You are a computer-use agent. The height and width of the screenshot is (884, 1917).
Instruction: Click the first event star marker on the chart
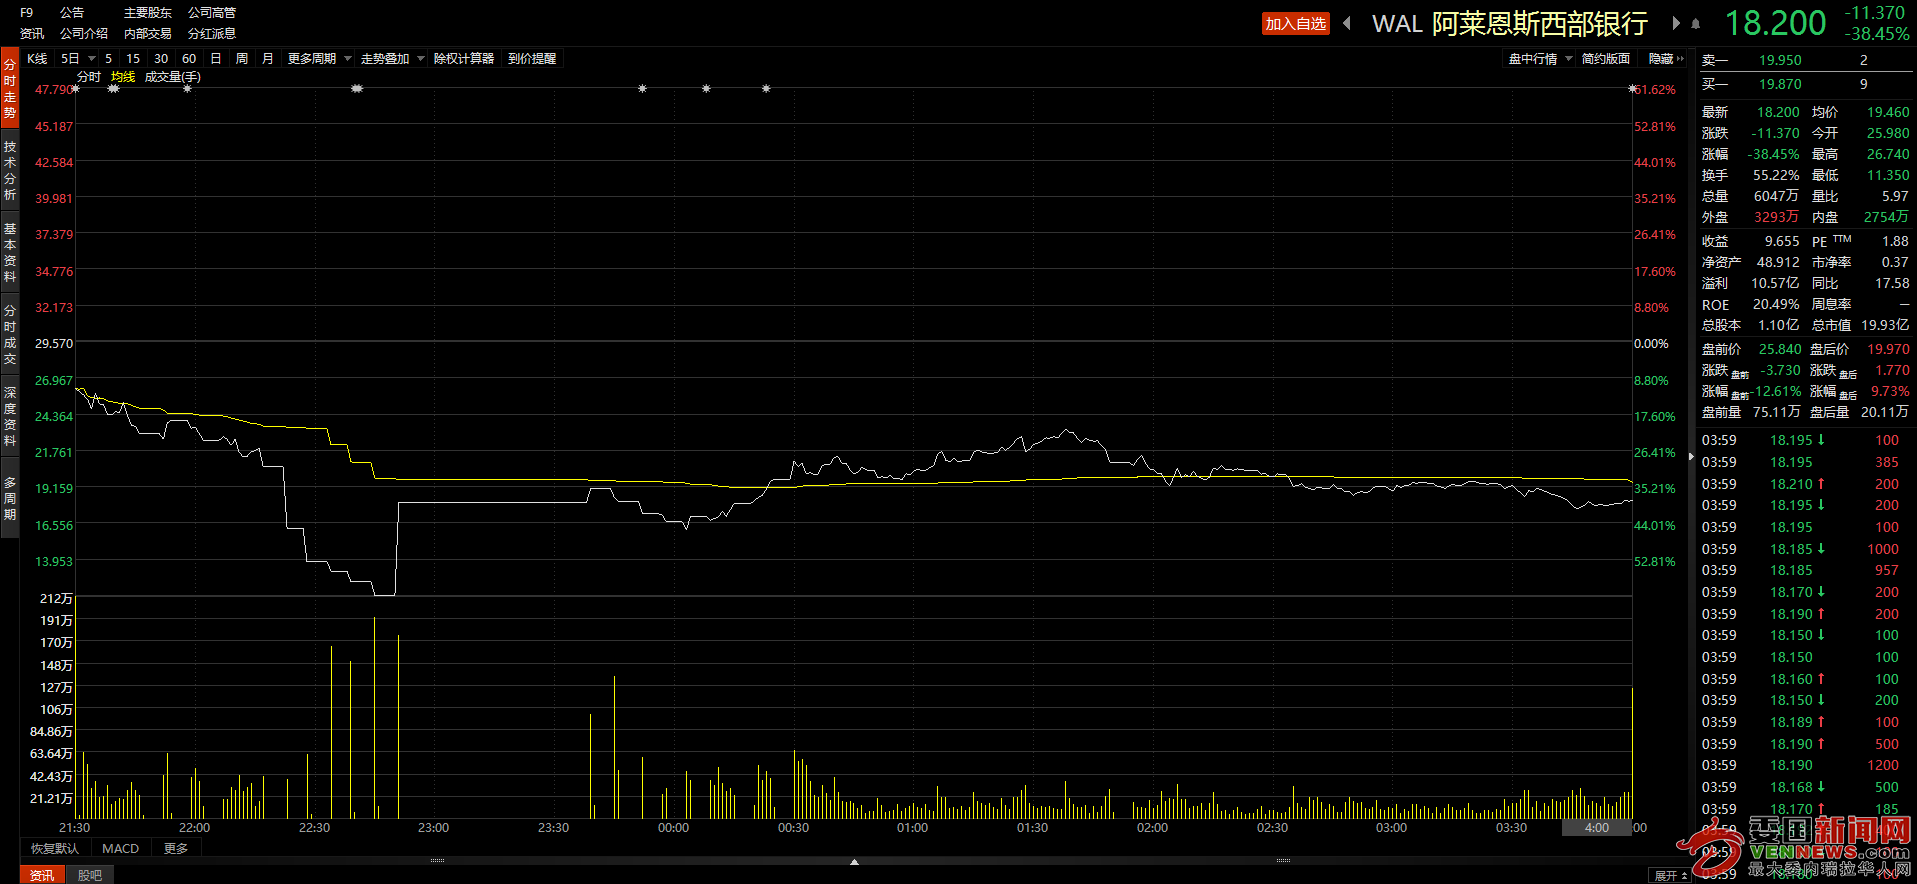coord(76,89)
